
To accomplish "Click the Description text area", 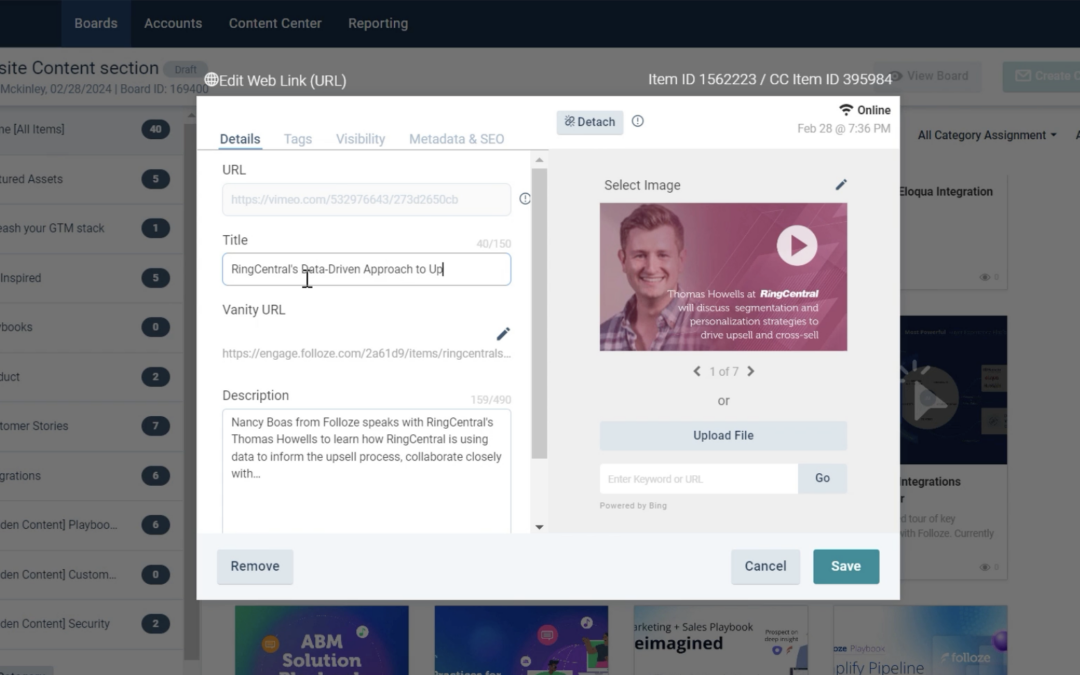I will click(366, 471).
